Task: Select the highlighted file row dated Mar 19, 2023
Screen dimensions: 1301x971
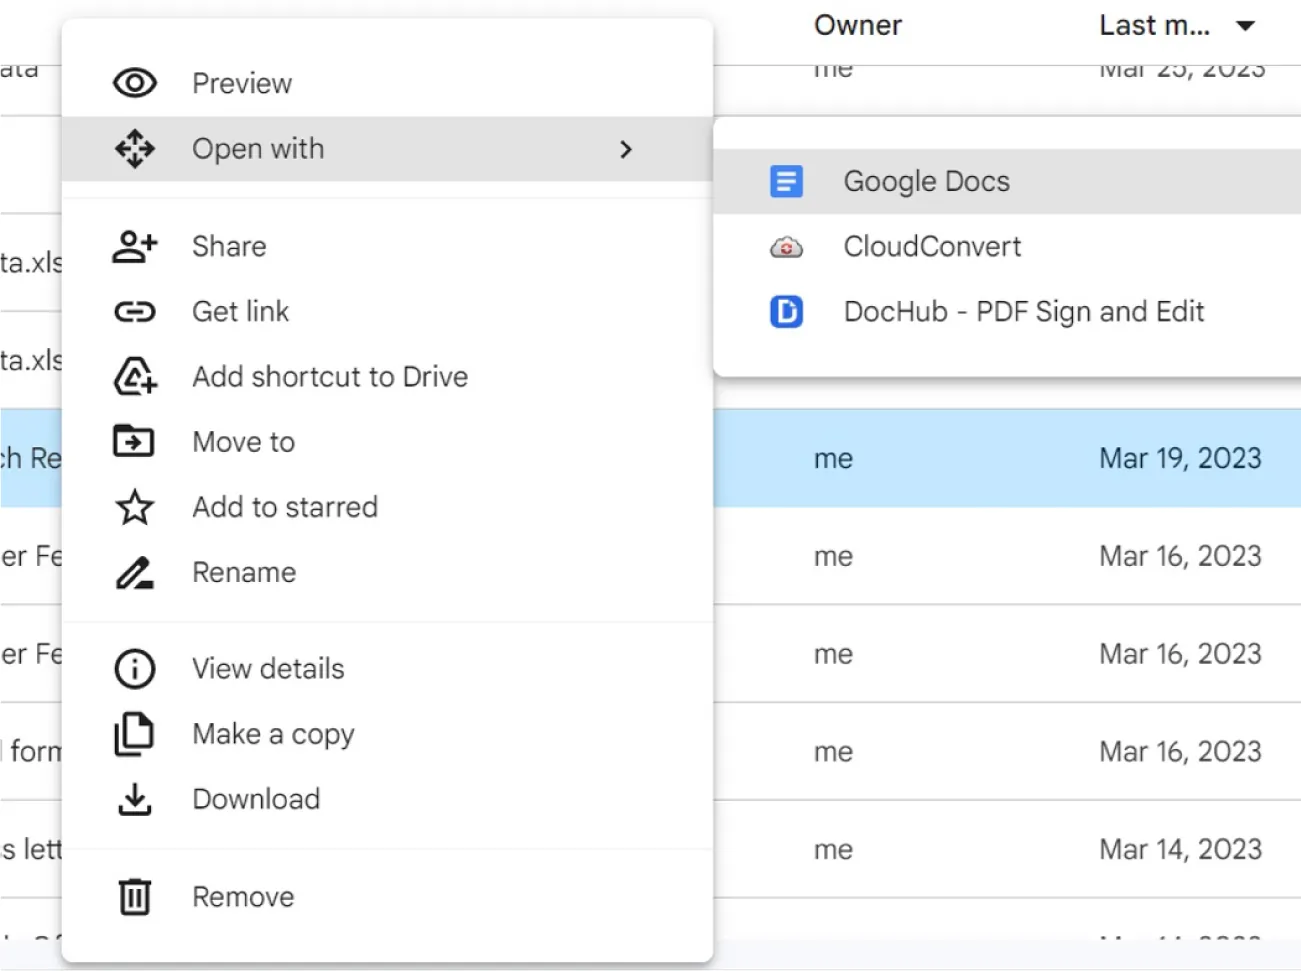Action: 1000,457
